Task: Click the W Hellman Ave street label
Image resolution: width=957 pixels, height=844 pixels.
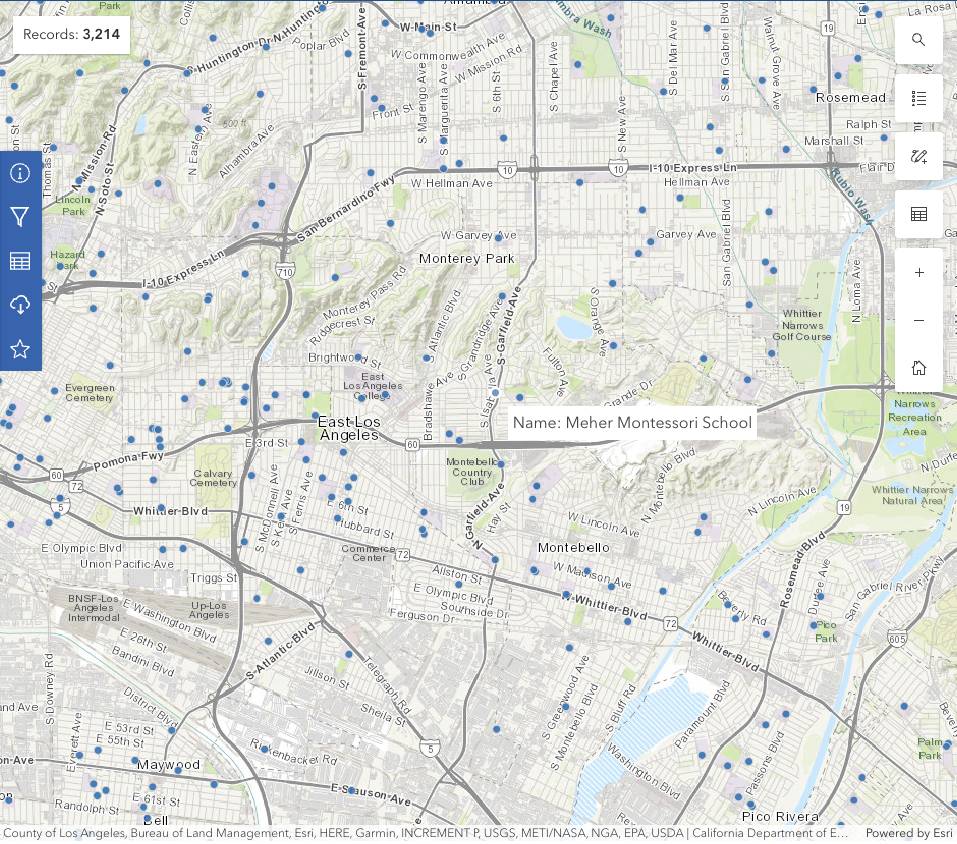Action: point(452,183)
